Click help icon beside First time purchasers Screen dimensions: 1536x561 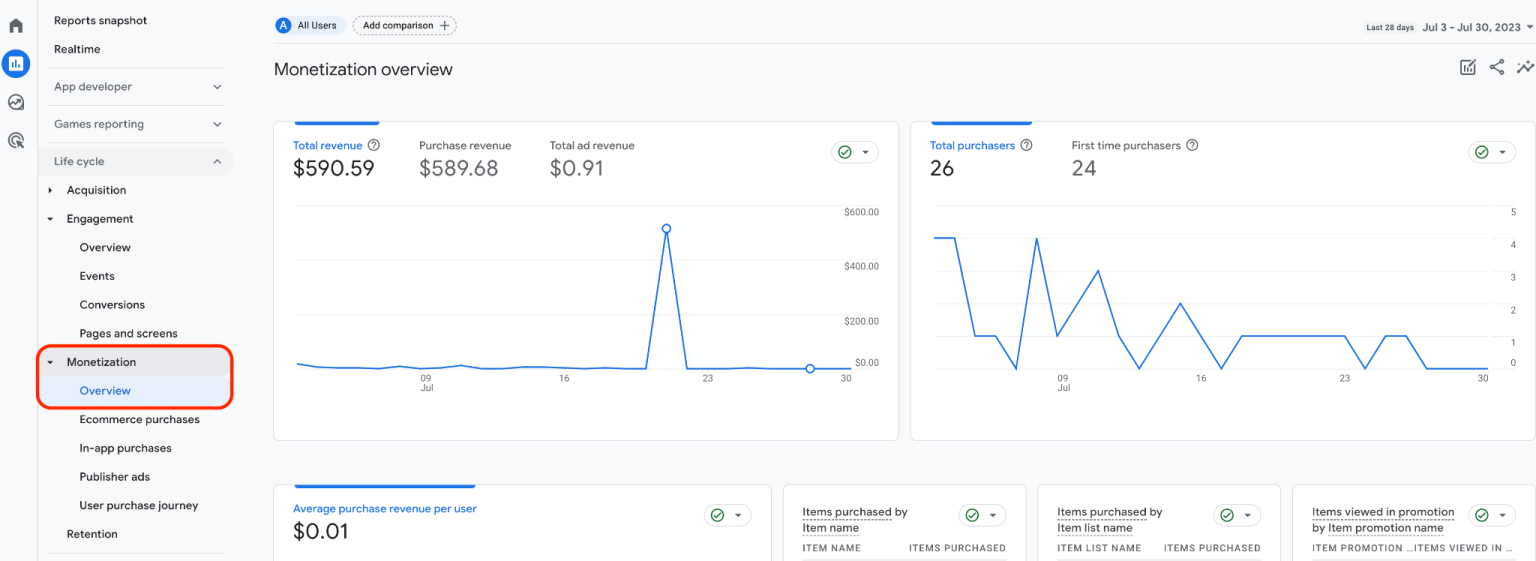tap(1192, 146)
